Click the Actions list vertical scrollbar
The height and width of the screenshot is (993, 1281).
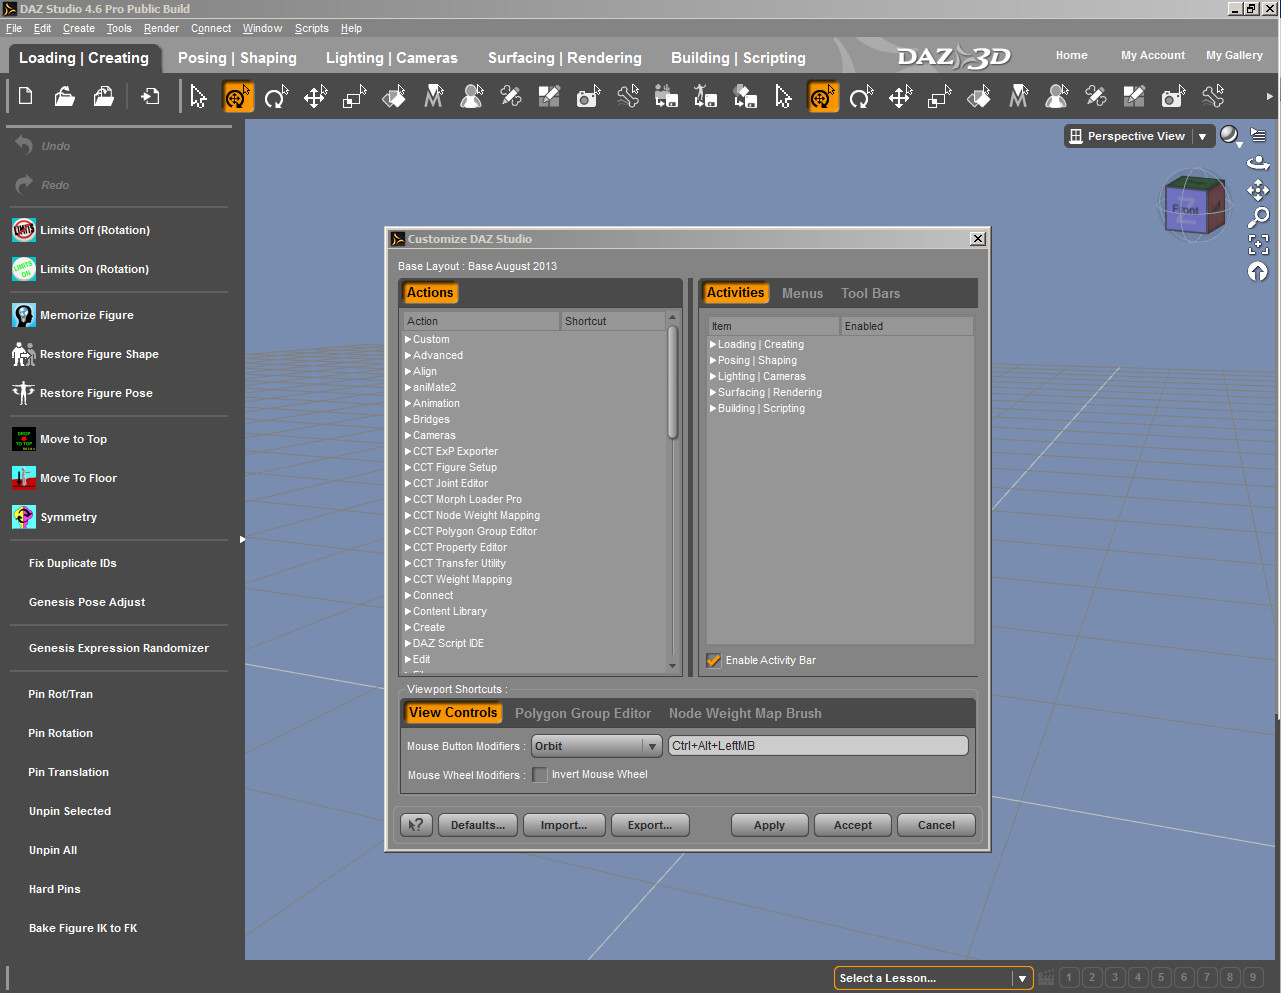click(673, 383)
